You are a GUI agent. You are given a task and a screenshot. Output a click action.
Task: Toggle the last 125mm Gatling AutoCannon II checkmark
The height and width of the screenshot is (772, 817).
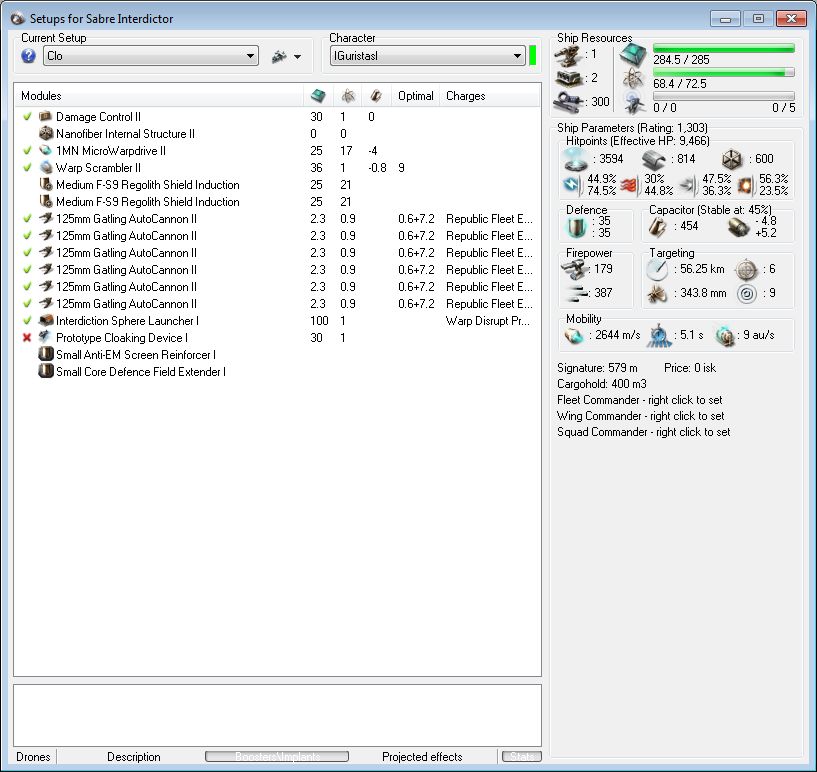pyautogui.click(x=27, y=304)
